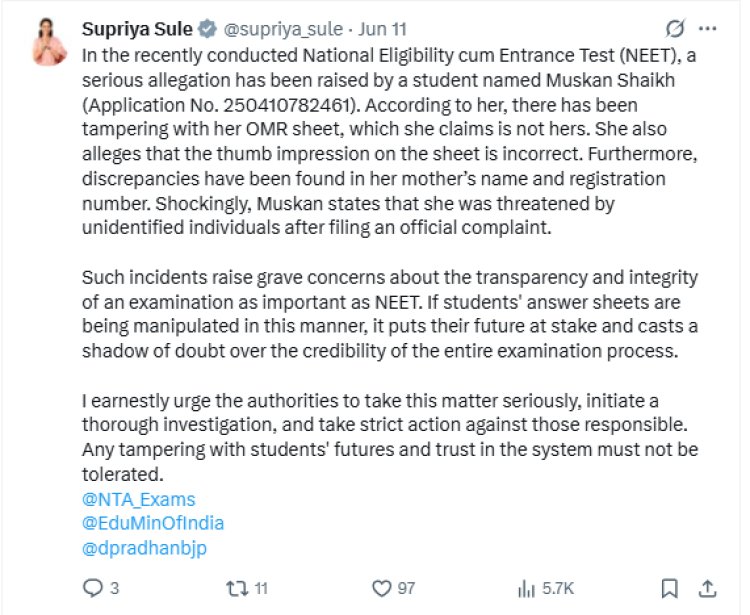This screenshot has height=615, width=750.
Task: Bookmark this post
Action: tap(671, 587)
